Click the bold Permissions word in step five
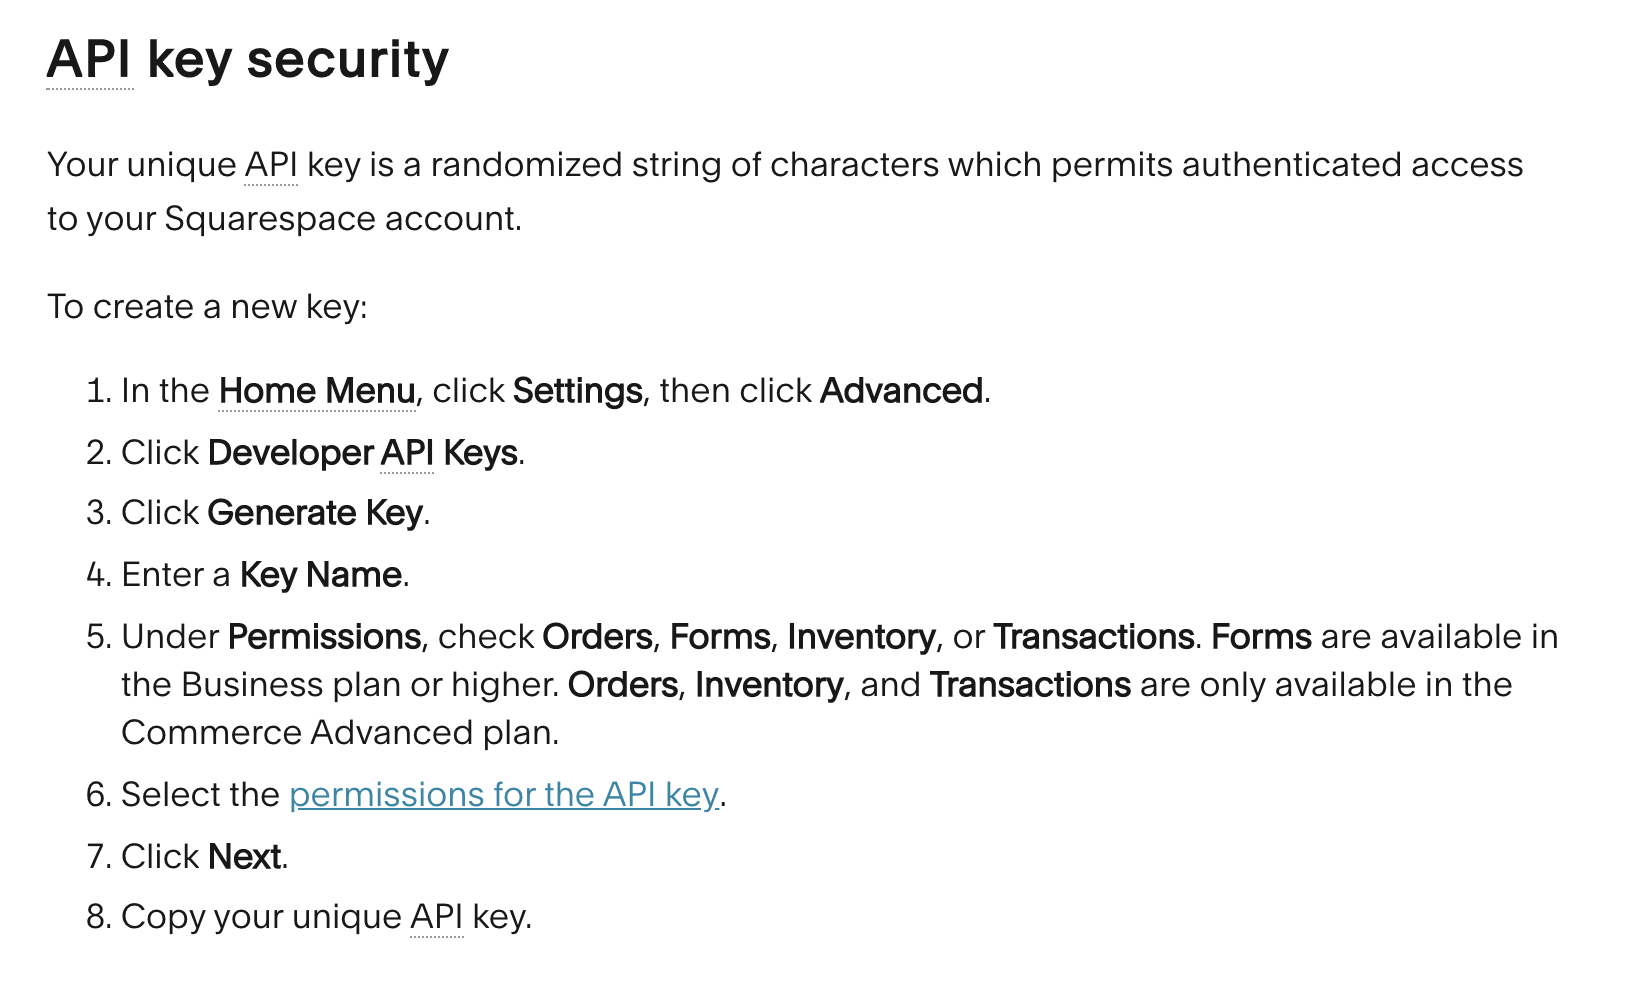1650x988 pixels. (x=324, y=637)
